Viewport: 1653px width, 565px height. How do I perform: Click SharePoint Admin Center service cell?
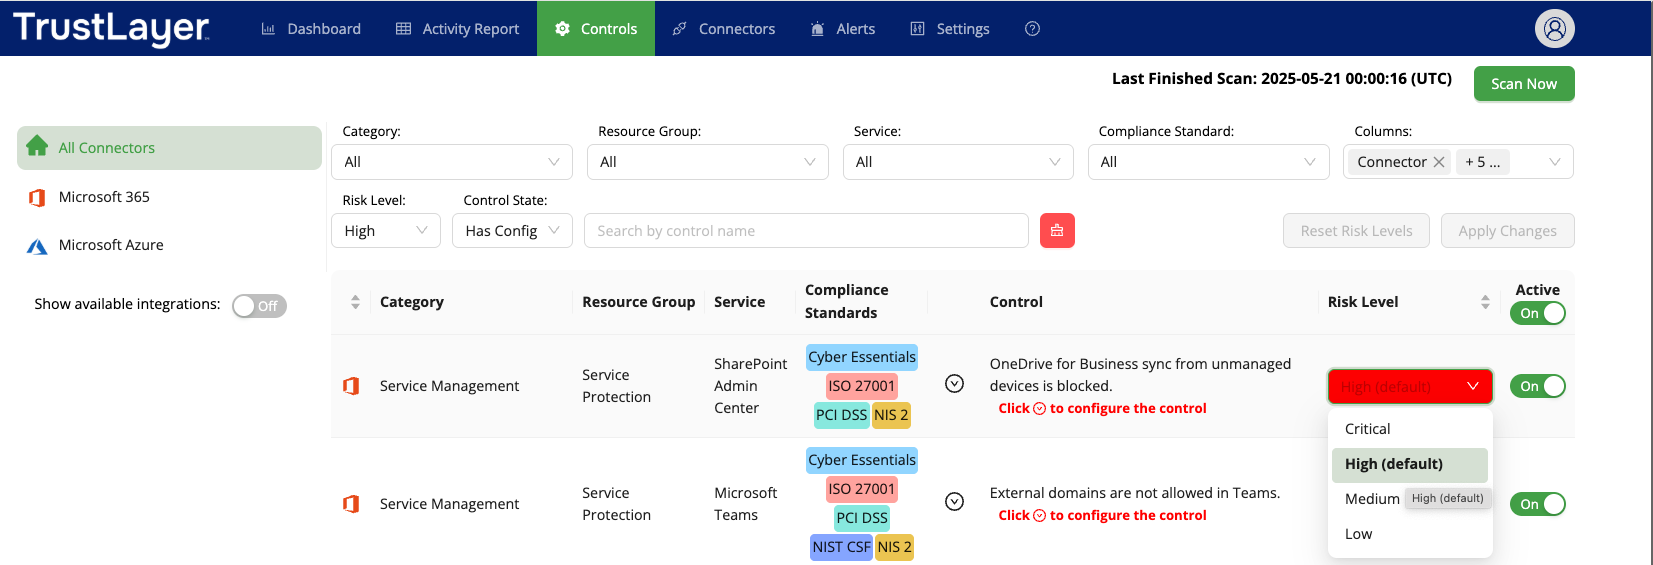coord(751,386)
